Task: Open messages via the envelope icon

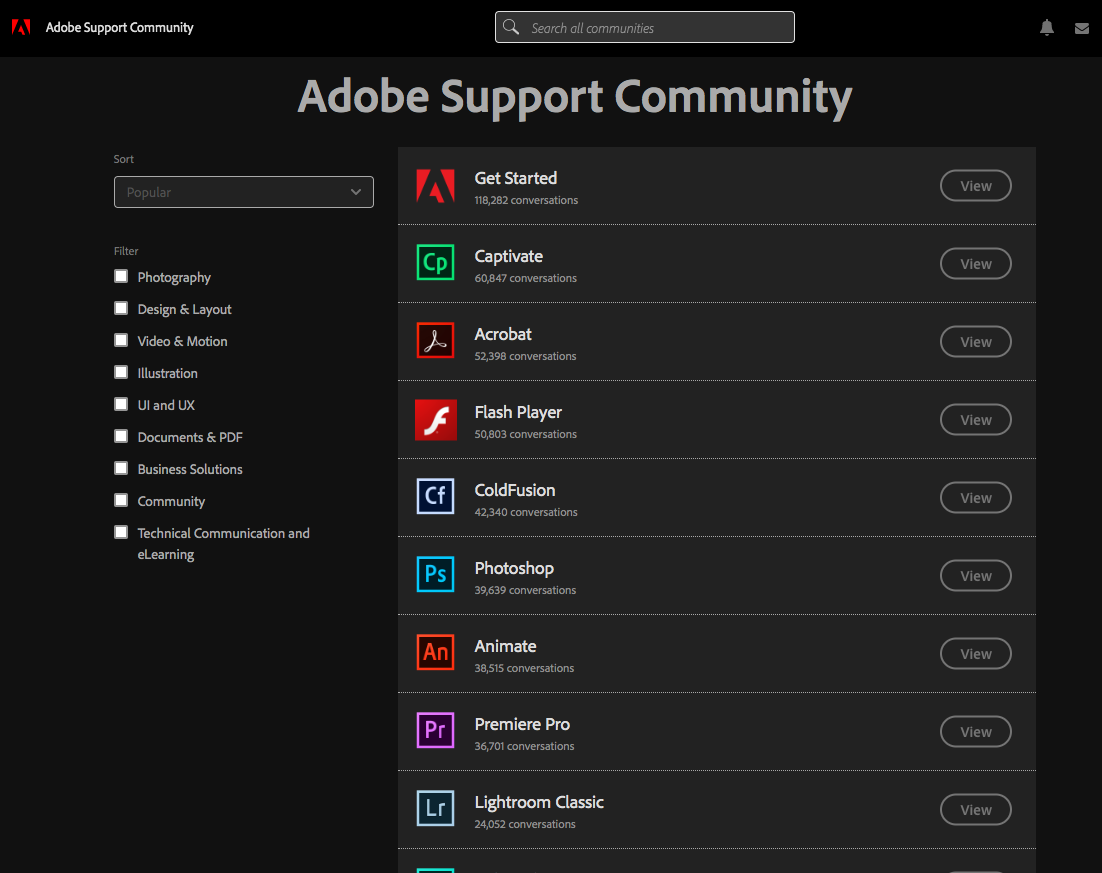Action: coord(1081,27)
